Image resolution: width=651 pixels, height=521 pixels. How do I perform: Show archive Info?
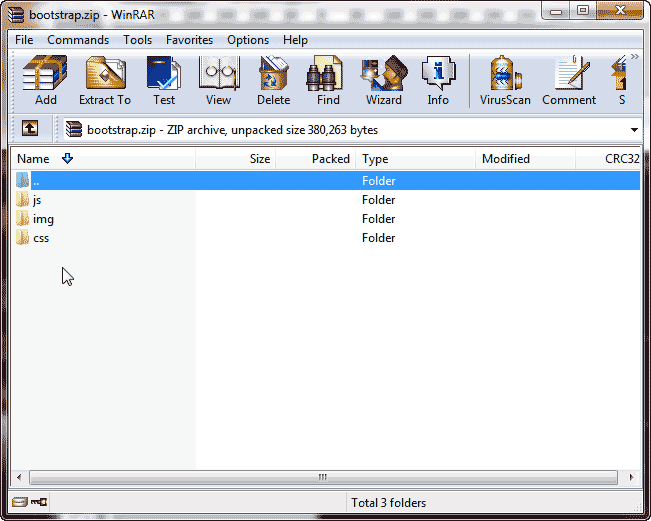[438, 81]
